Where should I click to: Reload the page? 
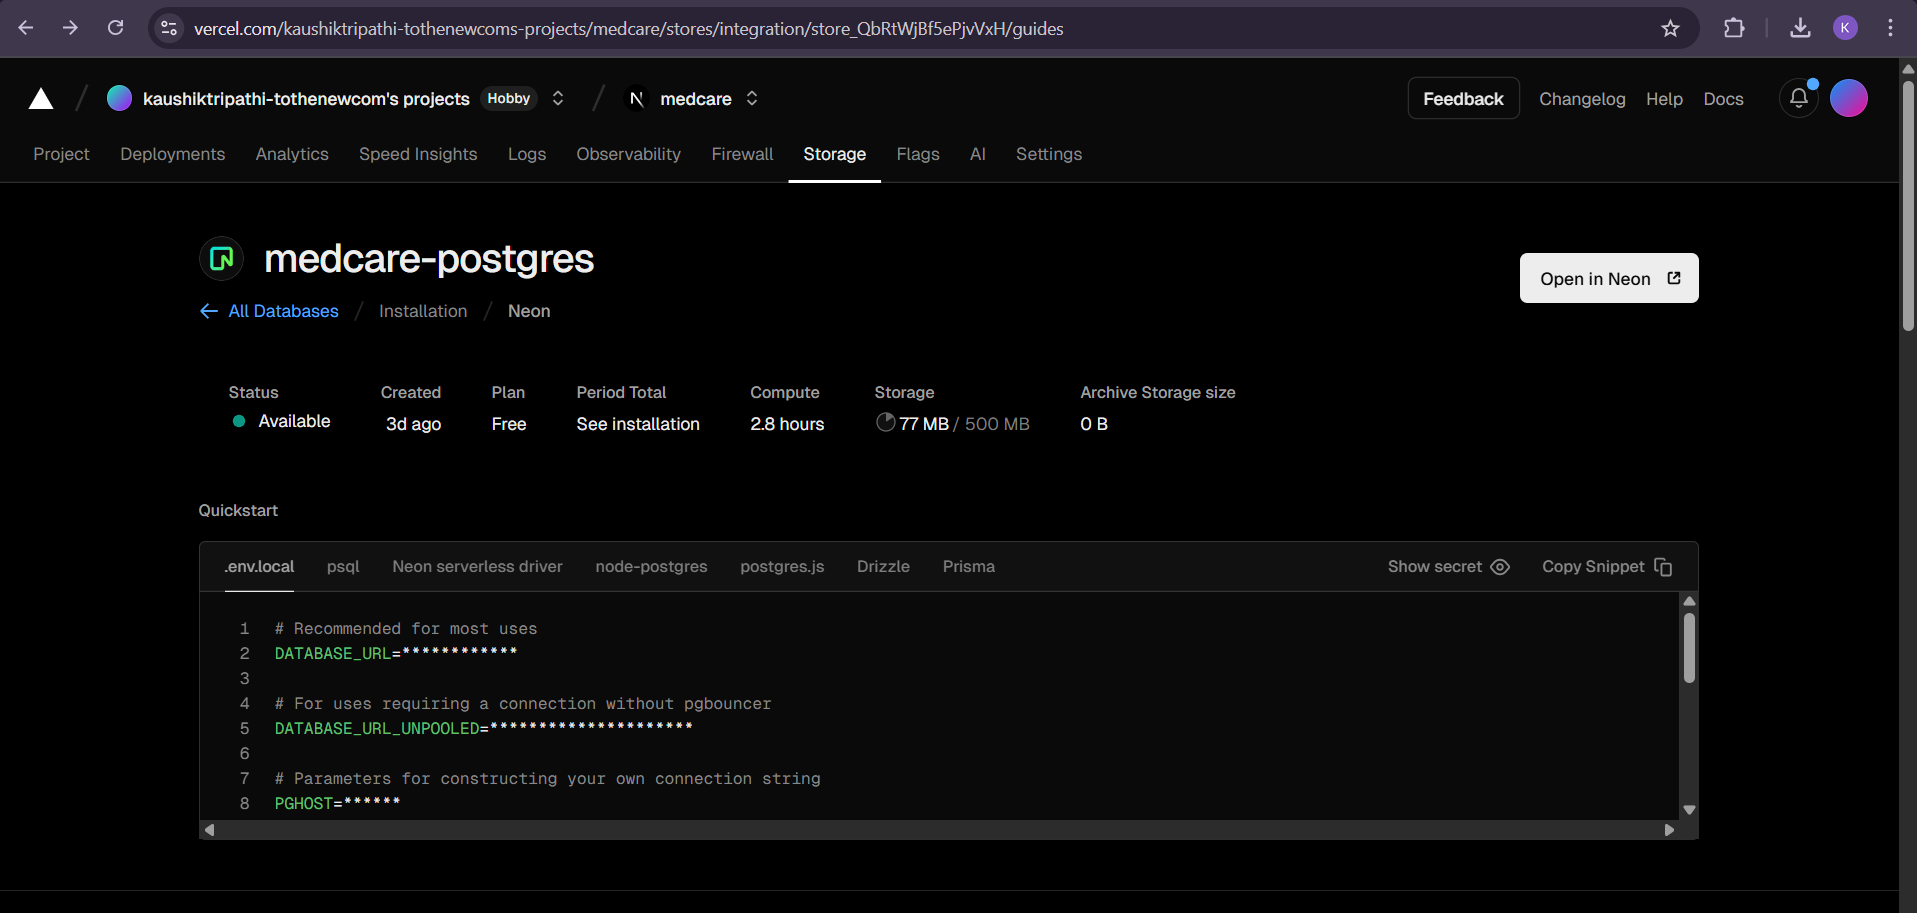tap(116, 28)
